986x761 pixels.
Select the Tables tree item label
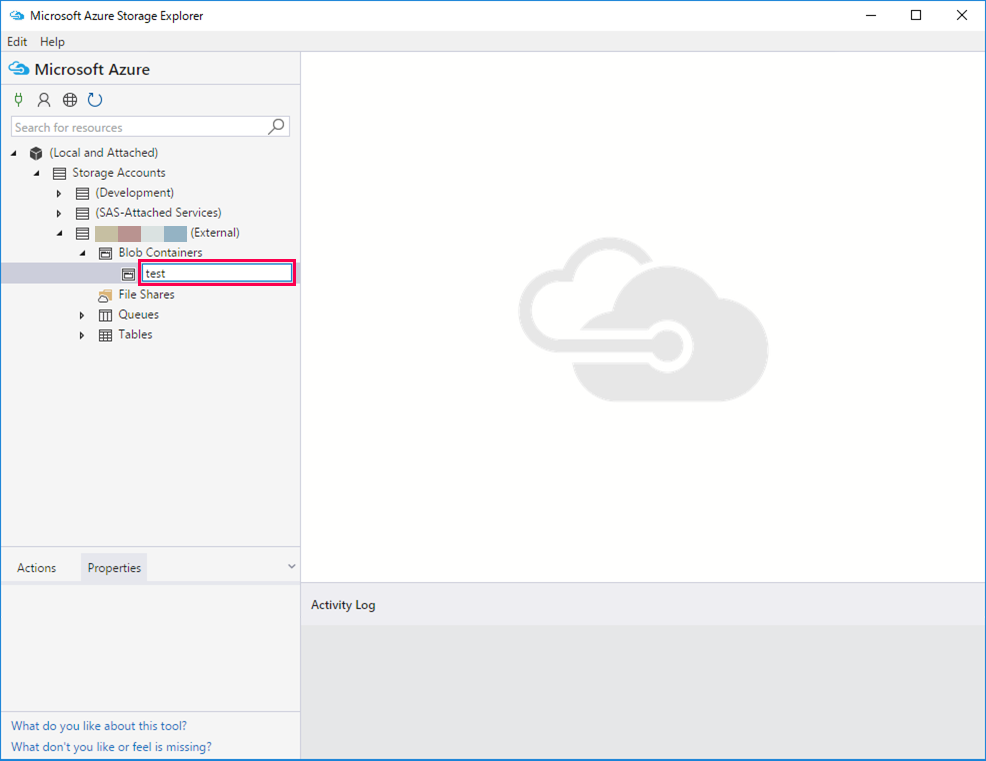[135, 335]
